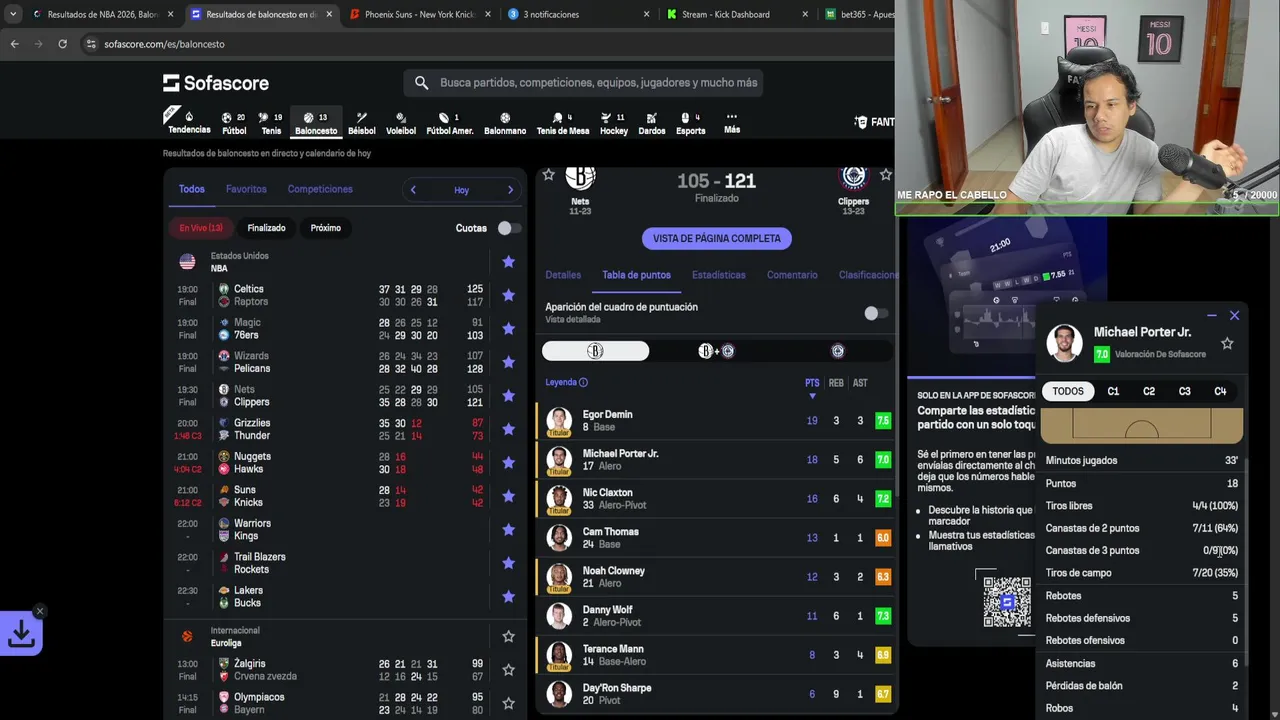Toggle the Cuotas odds switch
1280x720 pixels.
tap(508, 228)
